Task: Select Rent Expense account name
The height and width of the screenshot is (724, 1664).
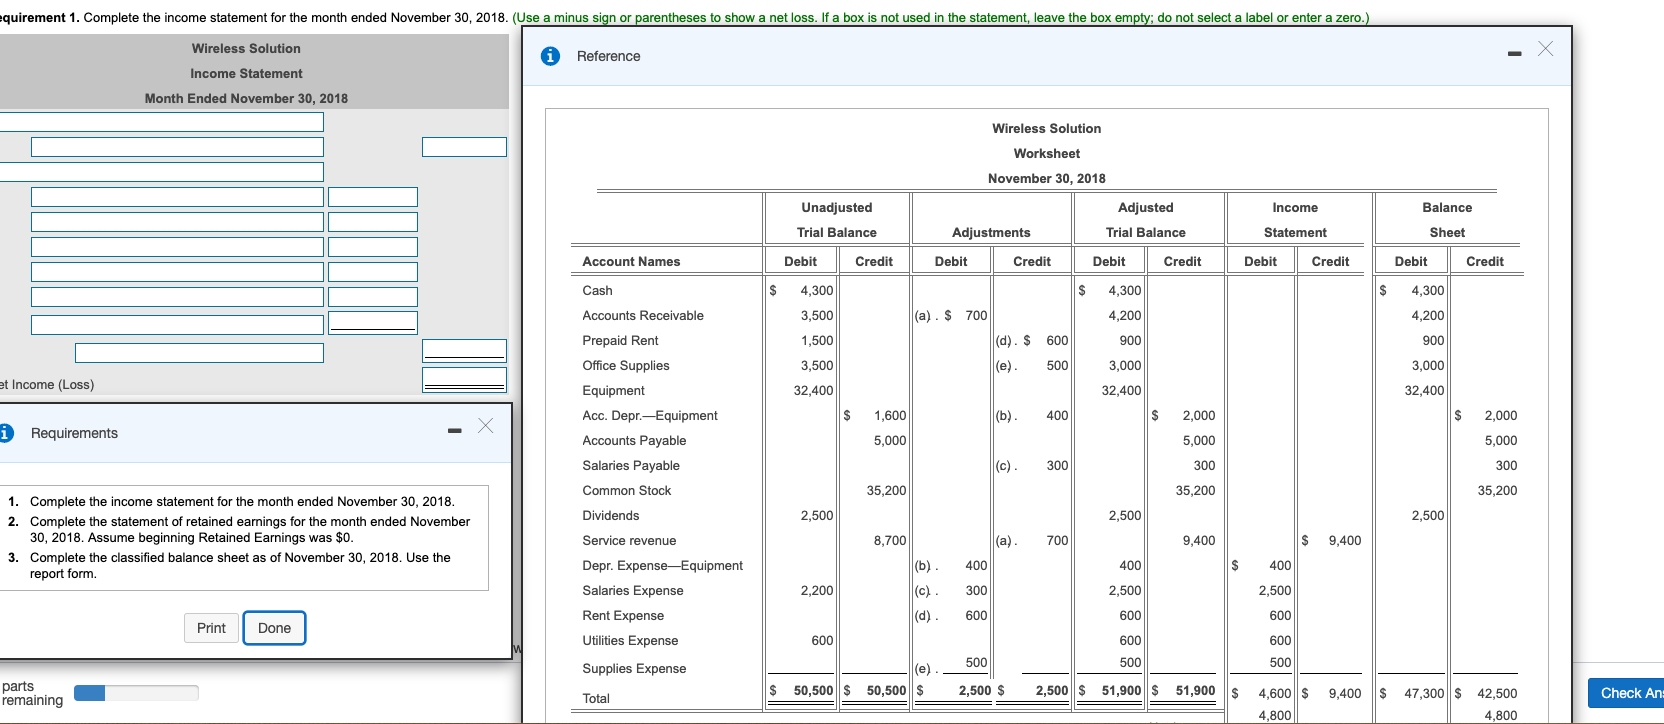Action: click(x=623, y=616)
